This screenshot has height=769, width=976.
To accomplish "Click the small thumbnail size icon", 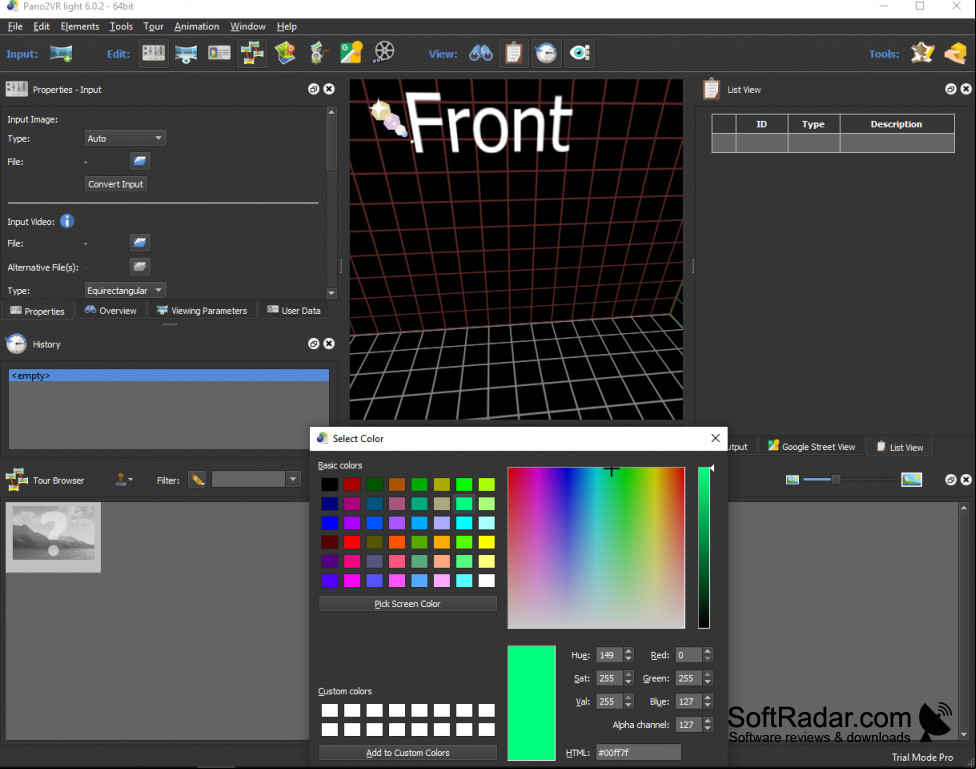I will coord(792,479).
